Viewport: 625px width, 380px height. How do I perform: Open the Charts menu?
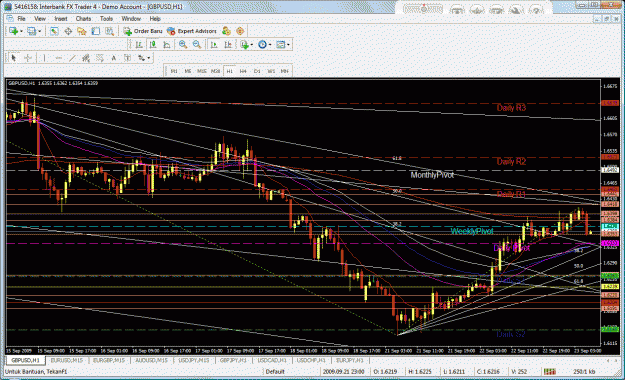click(83, 19)
